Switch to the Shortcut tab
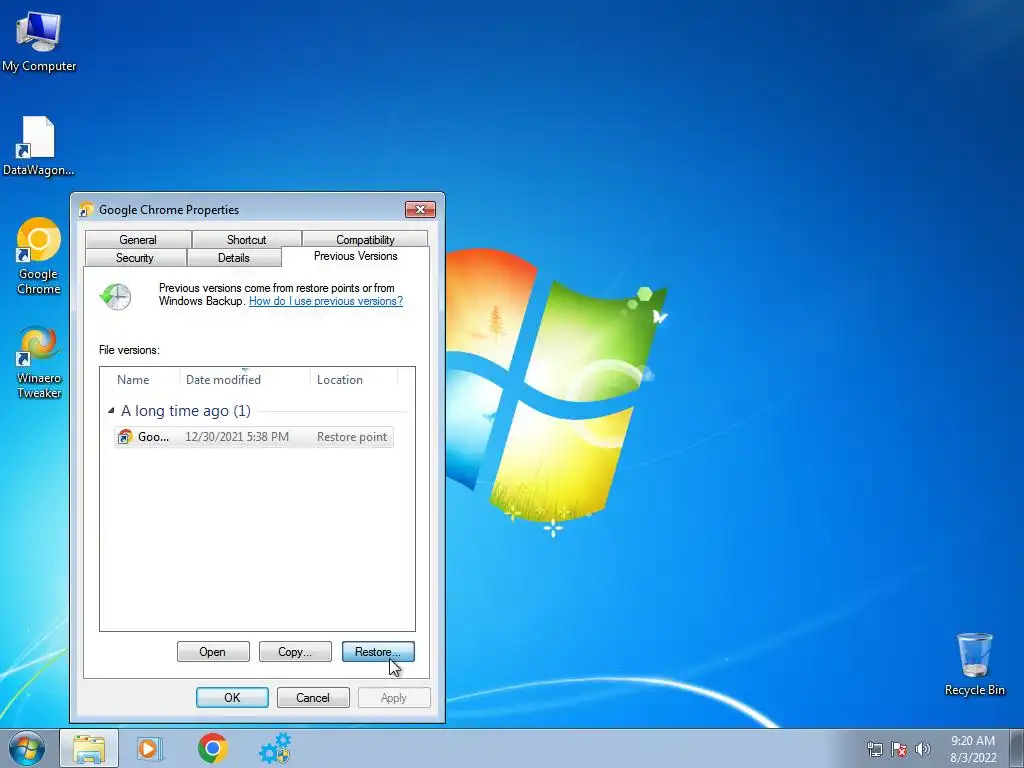1024x768 pixels. (x=246, y=240)
